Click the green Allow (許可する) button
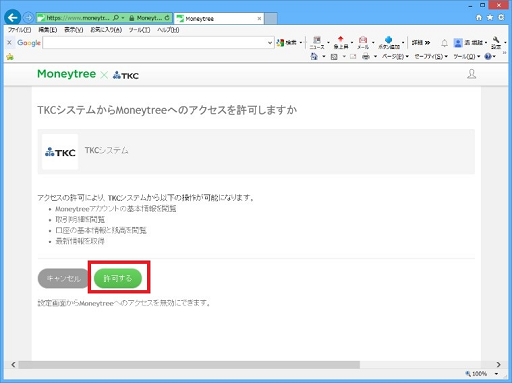The width and height of the screenshot is (512, 383). 118,278
